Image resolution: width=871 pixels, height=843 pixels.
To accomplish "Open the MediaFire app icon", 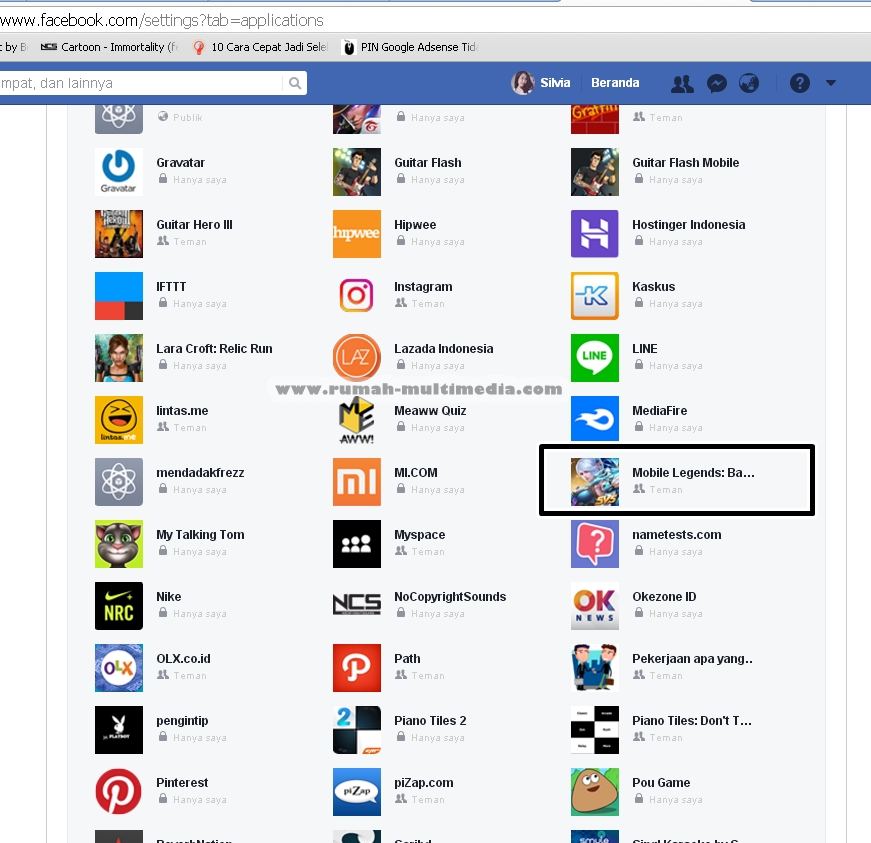I will (594, 420).
